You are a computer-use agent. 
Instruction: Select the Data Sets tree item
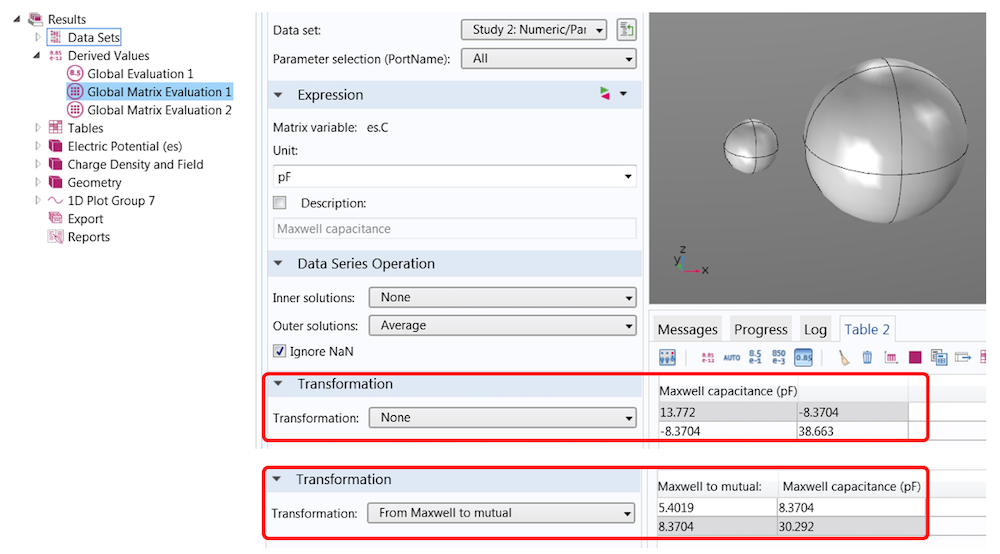coord(93,38)
